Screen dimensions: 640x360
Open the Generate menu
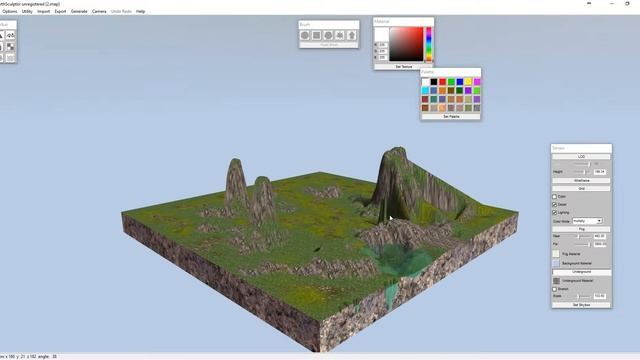coord(79,11)
